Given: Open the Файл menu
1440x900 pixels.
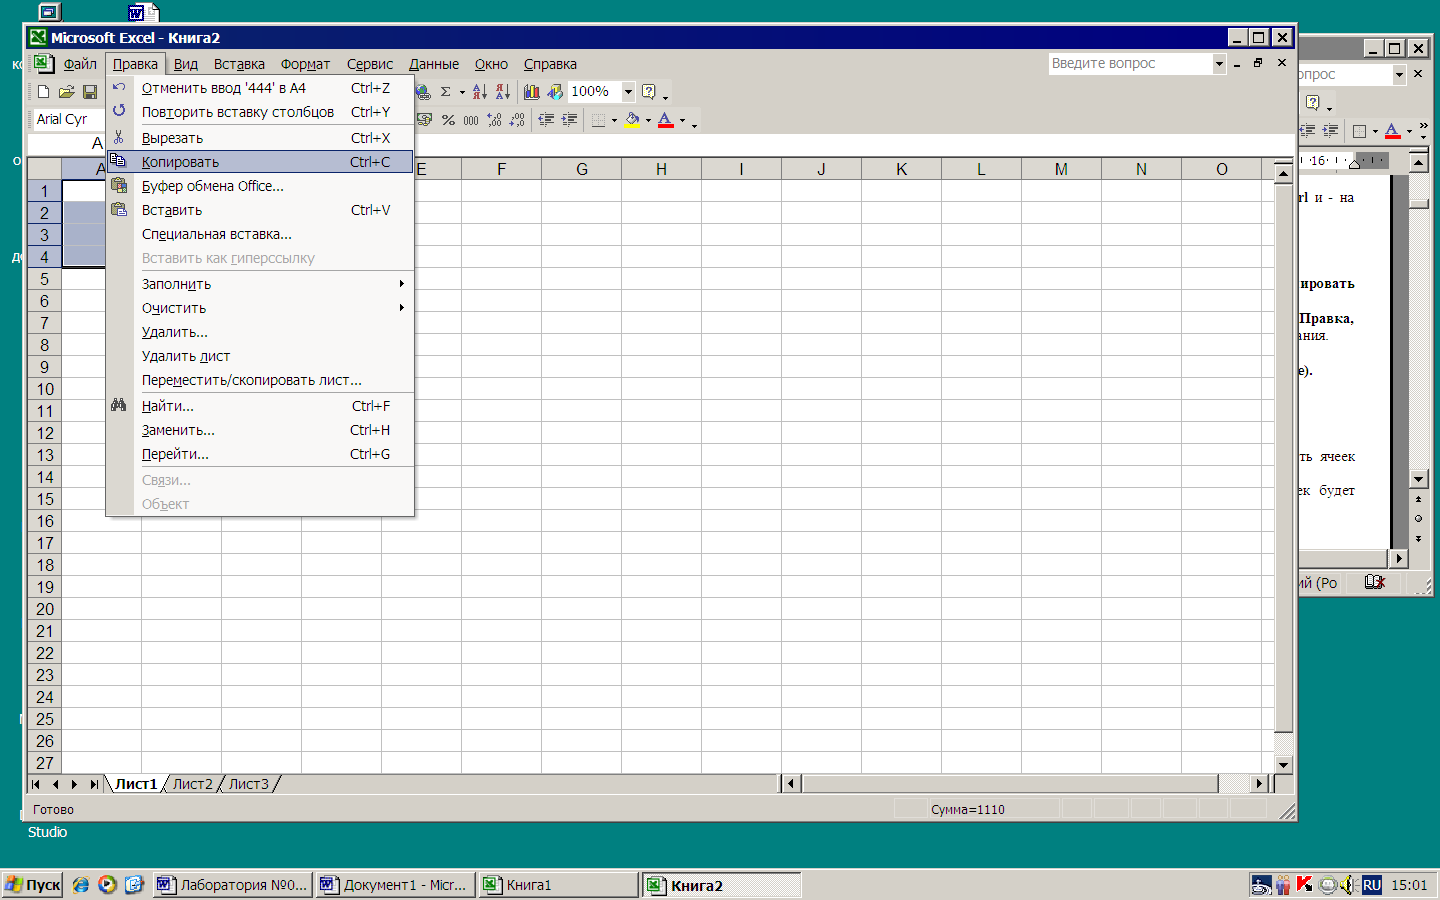Looking at the screenshot, I should (80, 64).
